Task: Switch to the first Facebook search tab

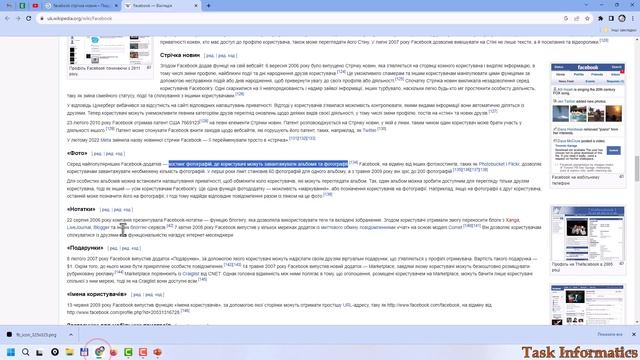Action: (80, 6)
